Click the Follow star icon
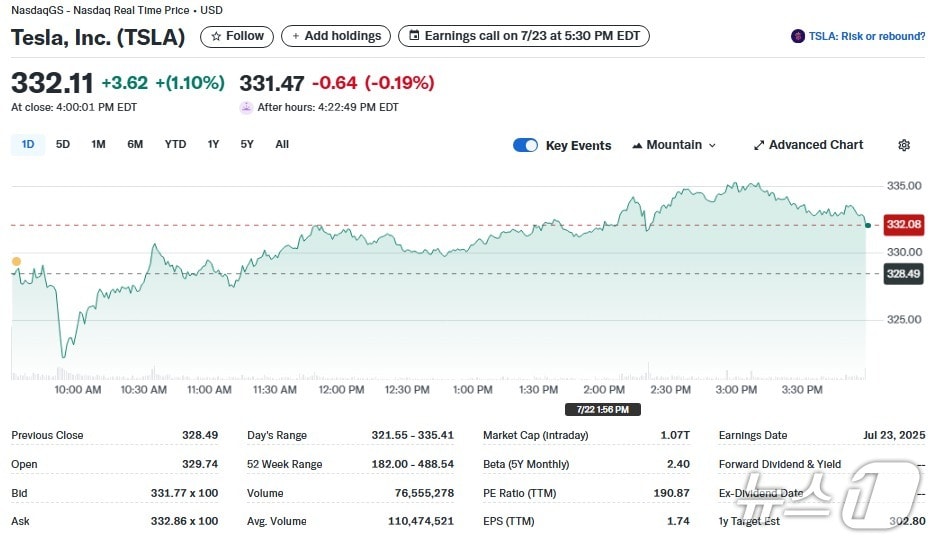 216,36
